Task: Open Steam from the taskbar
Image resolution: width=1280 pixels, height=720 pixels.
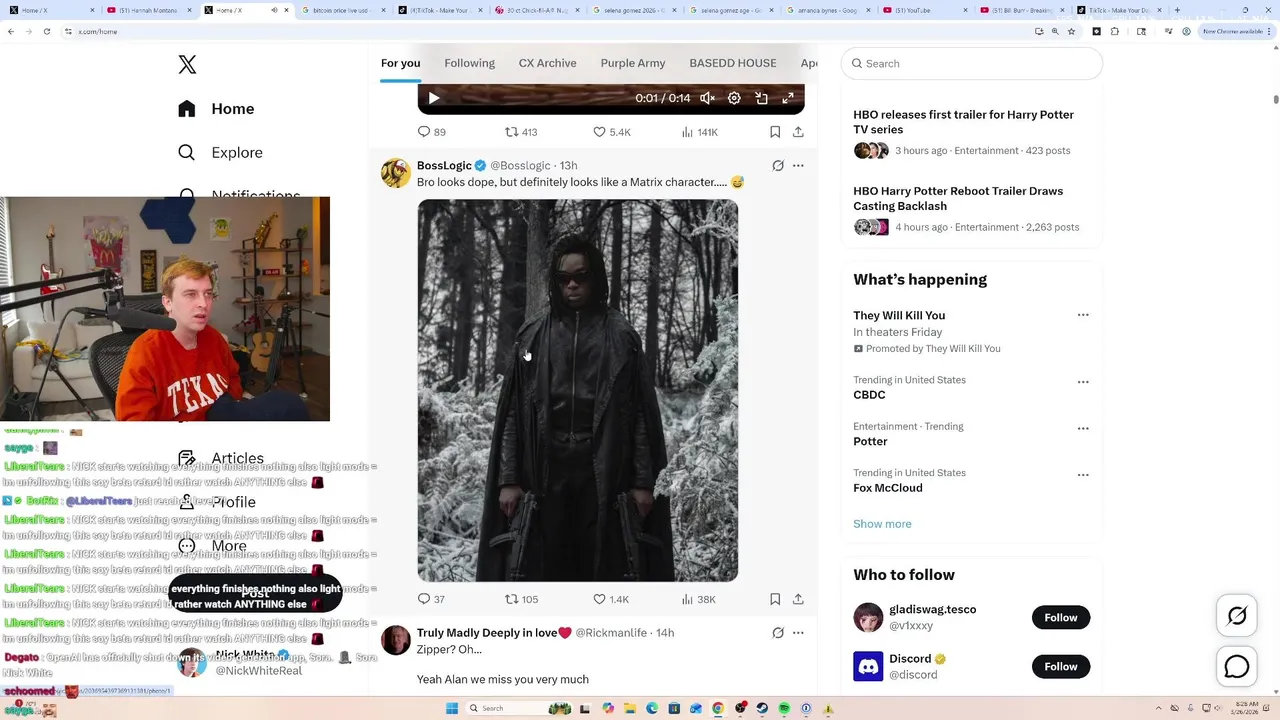Action: tap(762, 708)
